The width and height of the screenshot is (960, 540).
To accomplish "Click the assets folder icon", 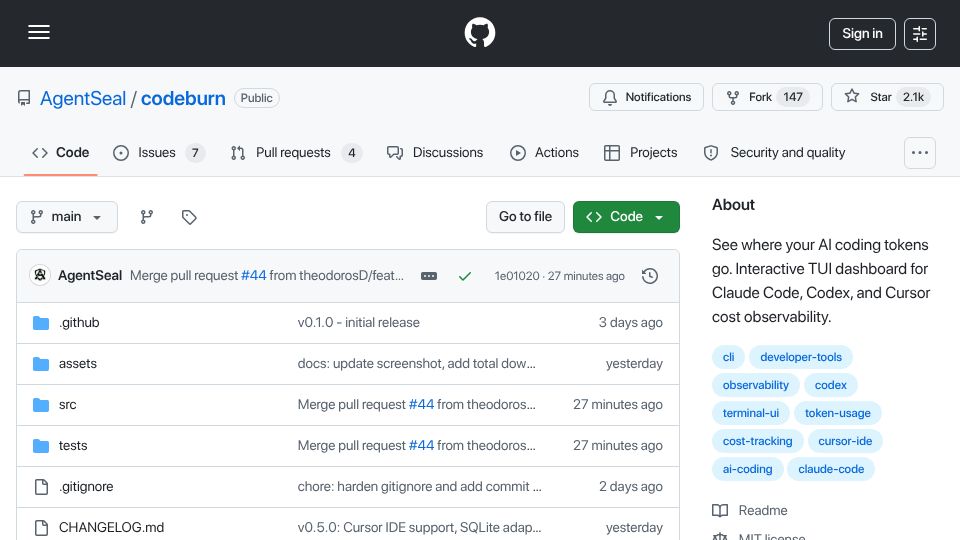I will (41, 364).
